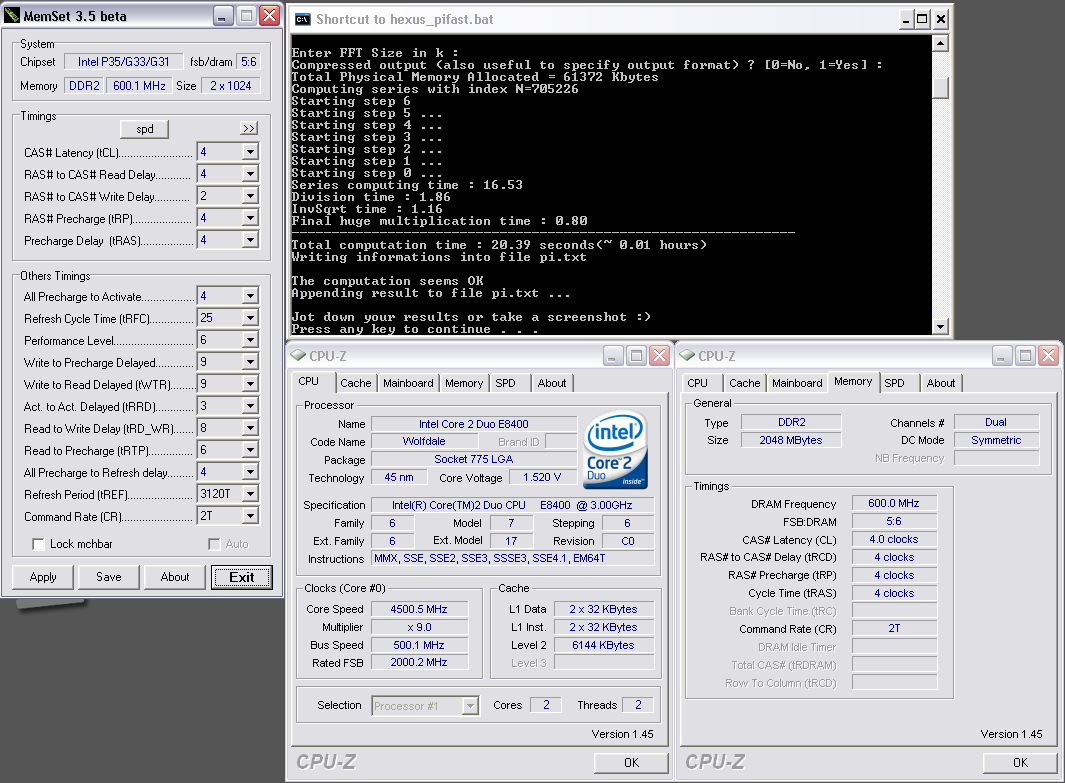
Task: Click the CPU-Z icon in CPU window title
Action: pyautogui.click(x=298, y=355)
